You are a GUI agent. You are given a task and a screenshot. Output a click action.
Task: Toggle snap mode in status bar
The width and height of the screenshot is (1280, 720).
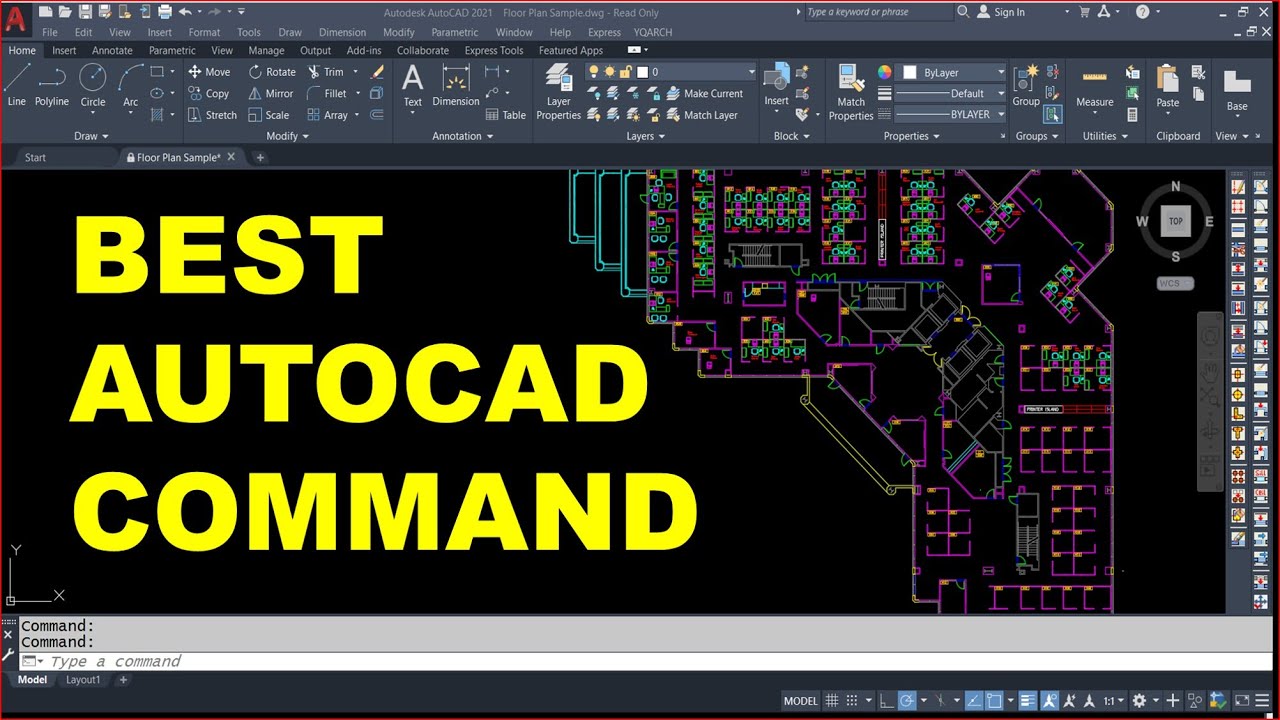pos(852,701)
